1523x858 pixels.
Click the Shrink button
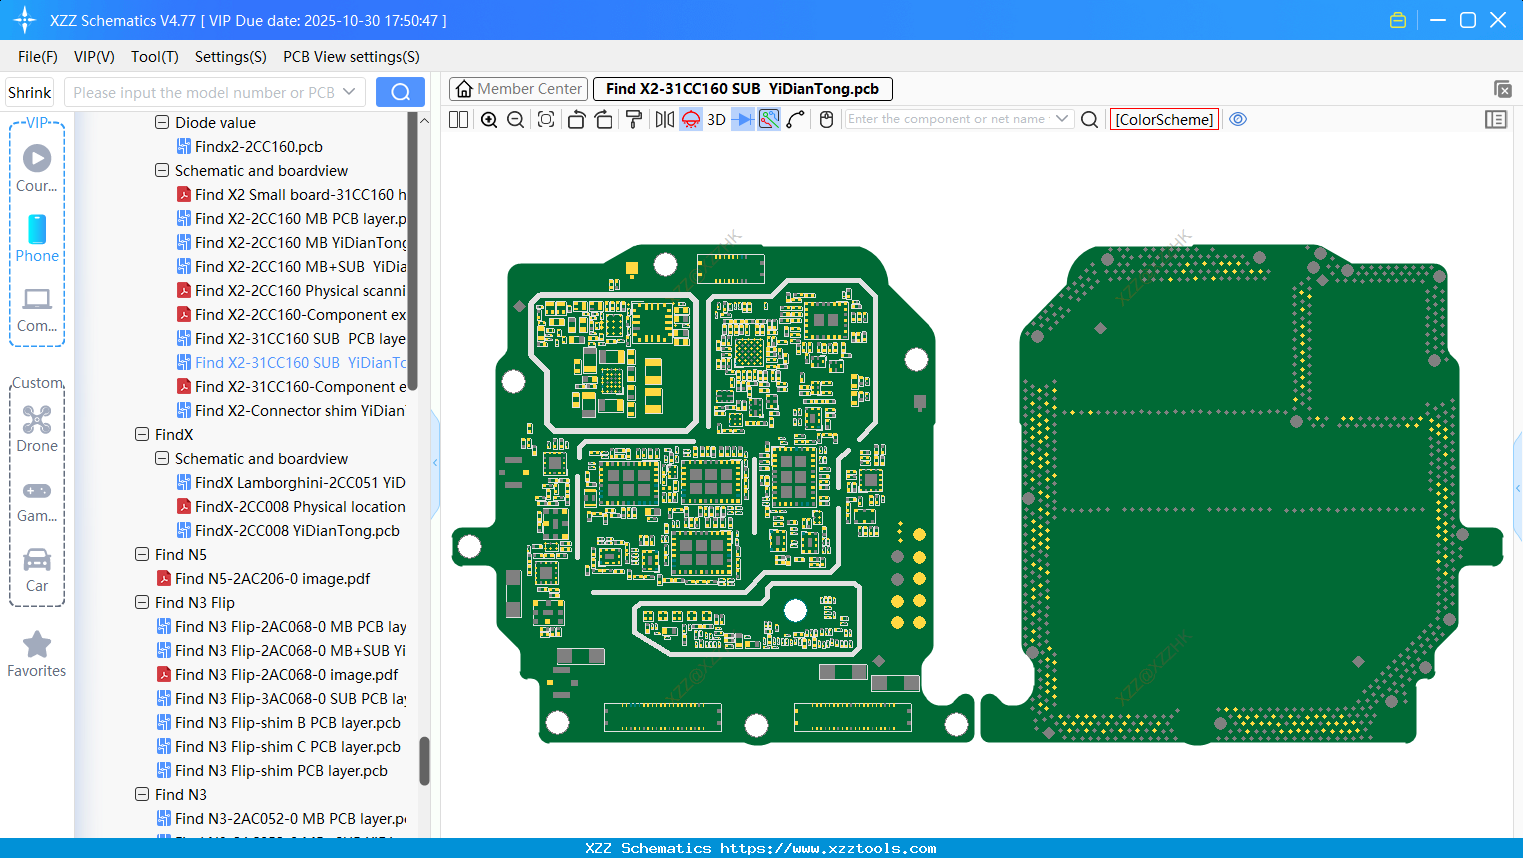[x=30, y=93]
